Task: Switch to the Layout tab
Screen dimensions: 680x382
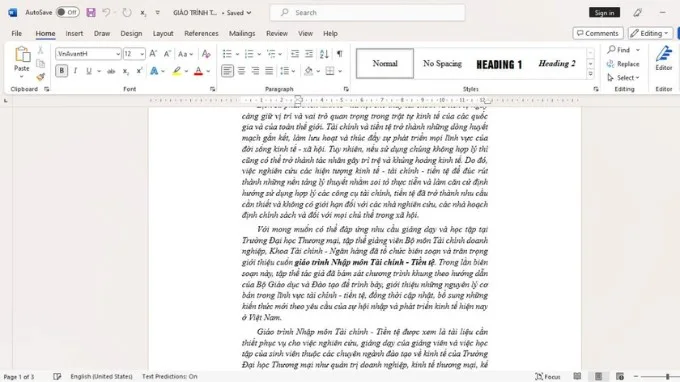Action: [x=163, y=33]
